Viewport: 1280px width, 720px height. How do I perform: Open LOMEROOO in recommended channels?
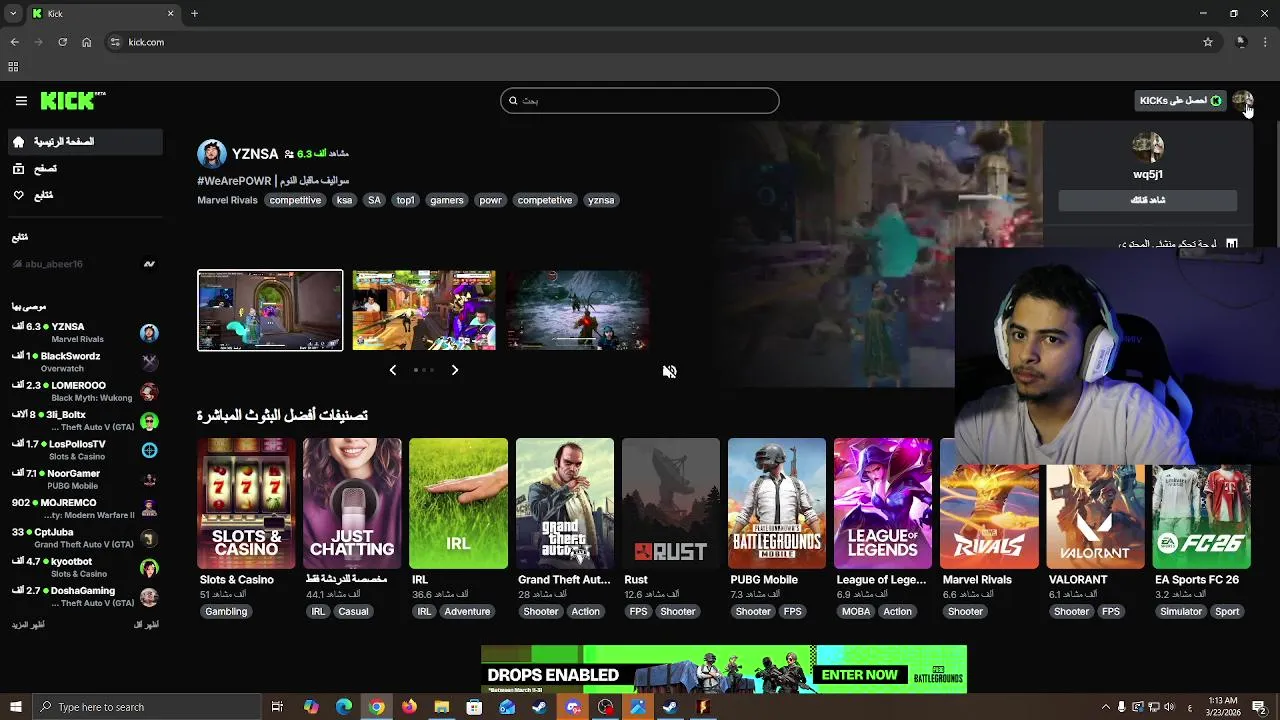[85, 391]
